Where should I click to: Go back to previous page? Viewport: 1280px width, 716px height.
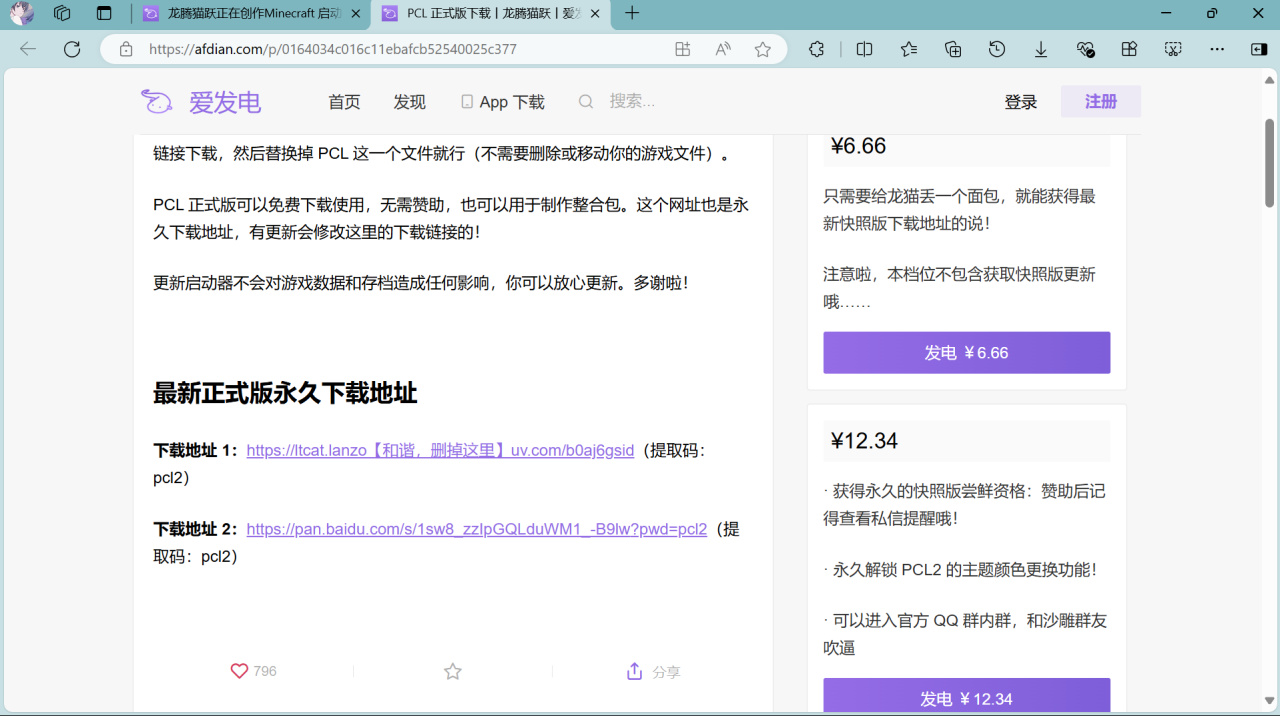pyautogui.click(x=28, y=49)
